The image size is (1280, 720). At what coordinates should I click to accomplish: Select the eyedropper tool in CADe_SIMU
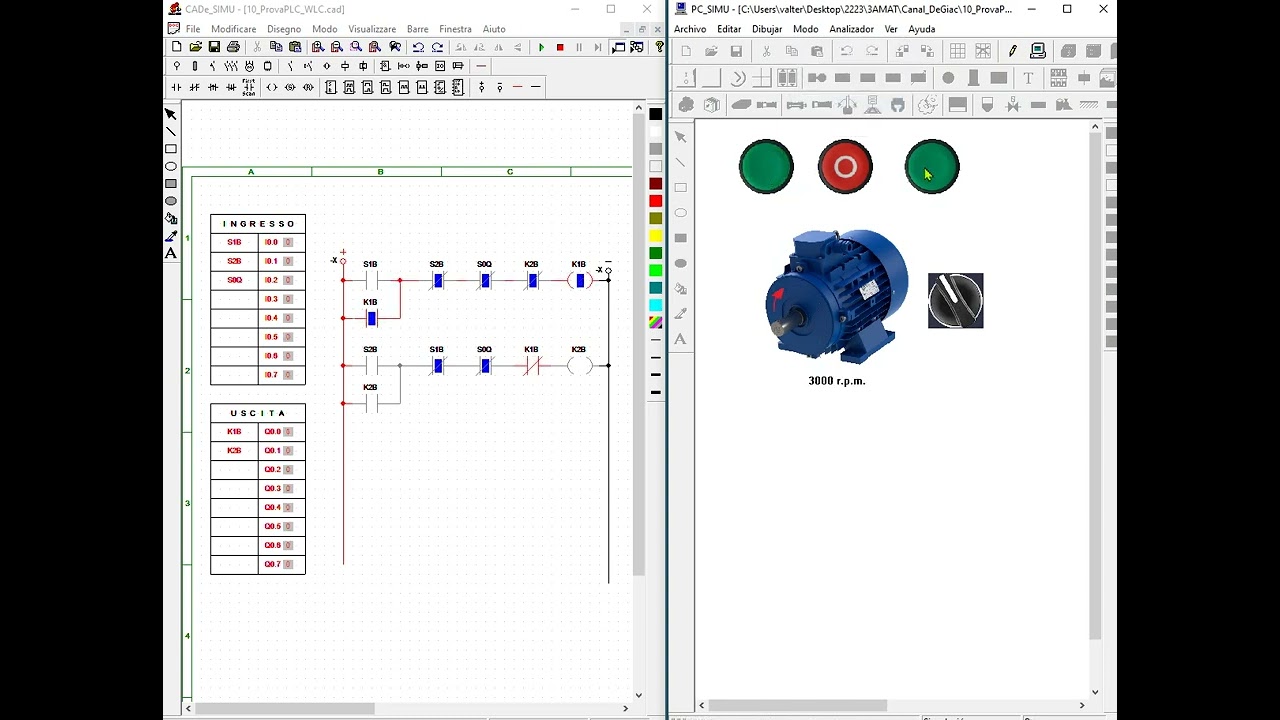click(171, 236)
